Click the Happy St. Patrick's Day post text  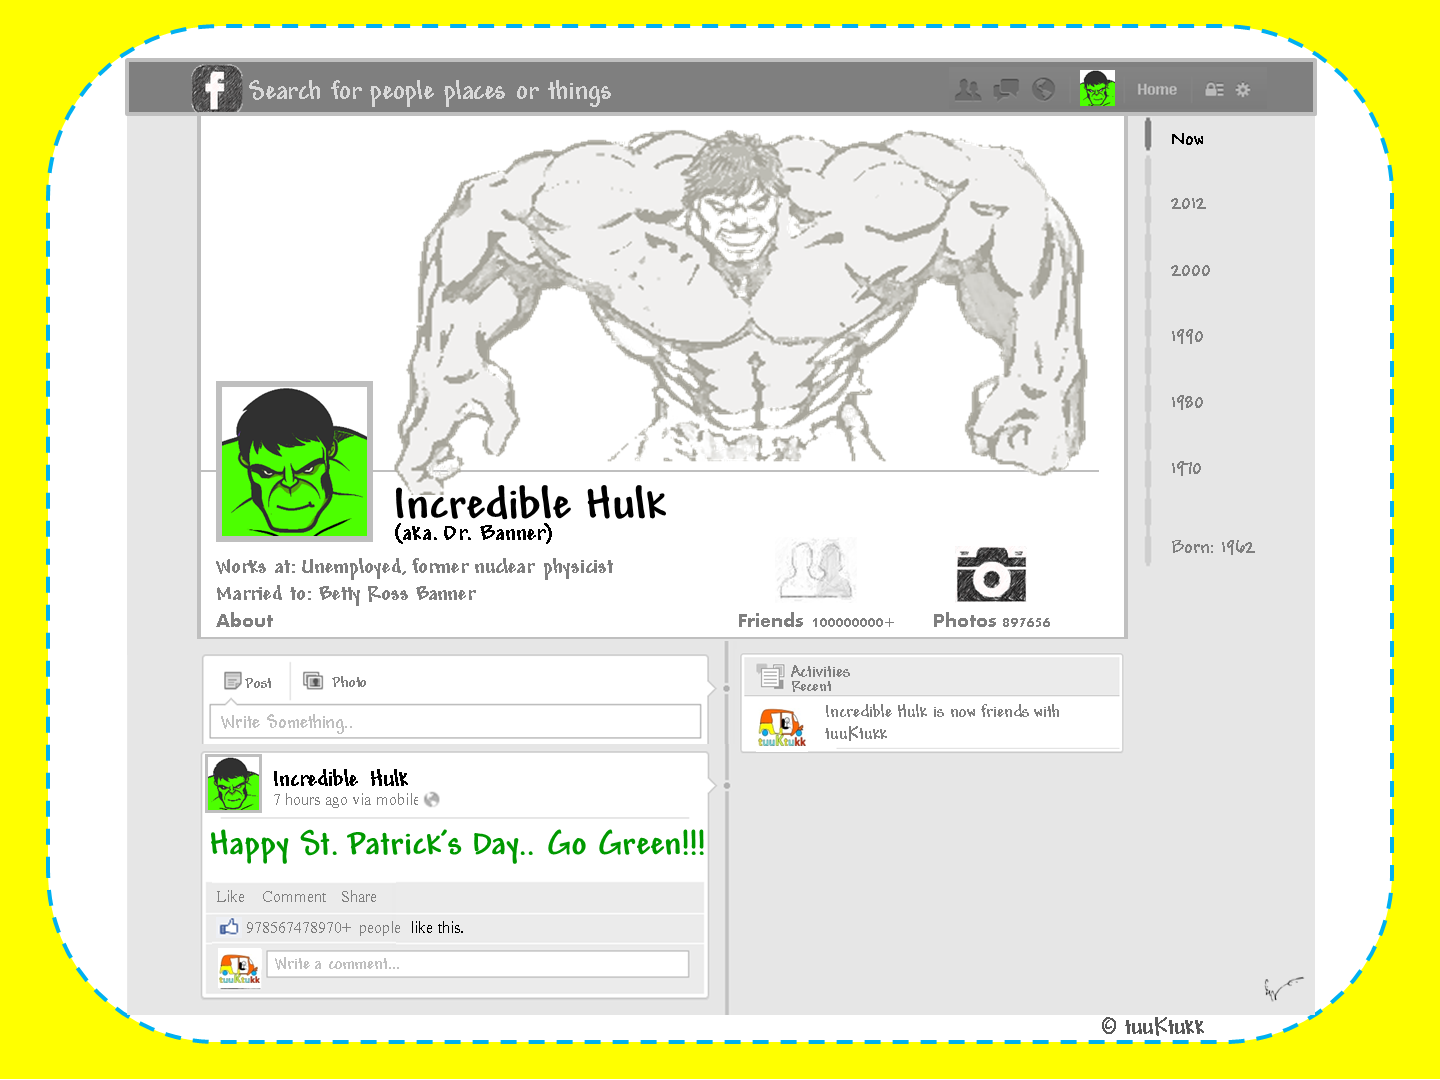[x=457, y=844]
